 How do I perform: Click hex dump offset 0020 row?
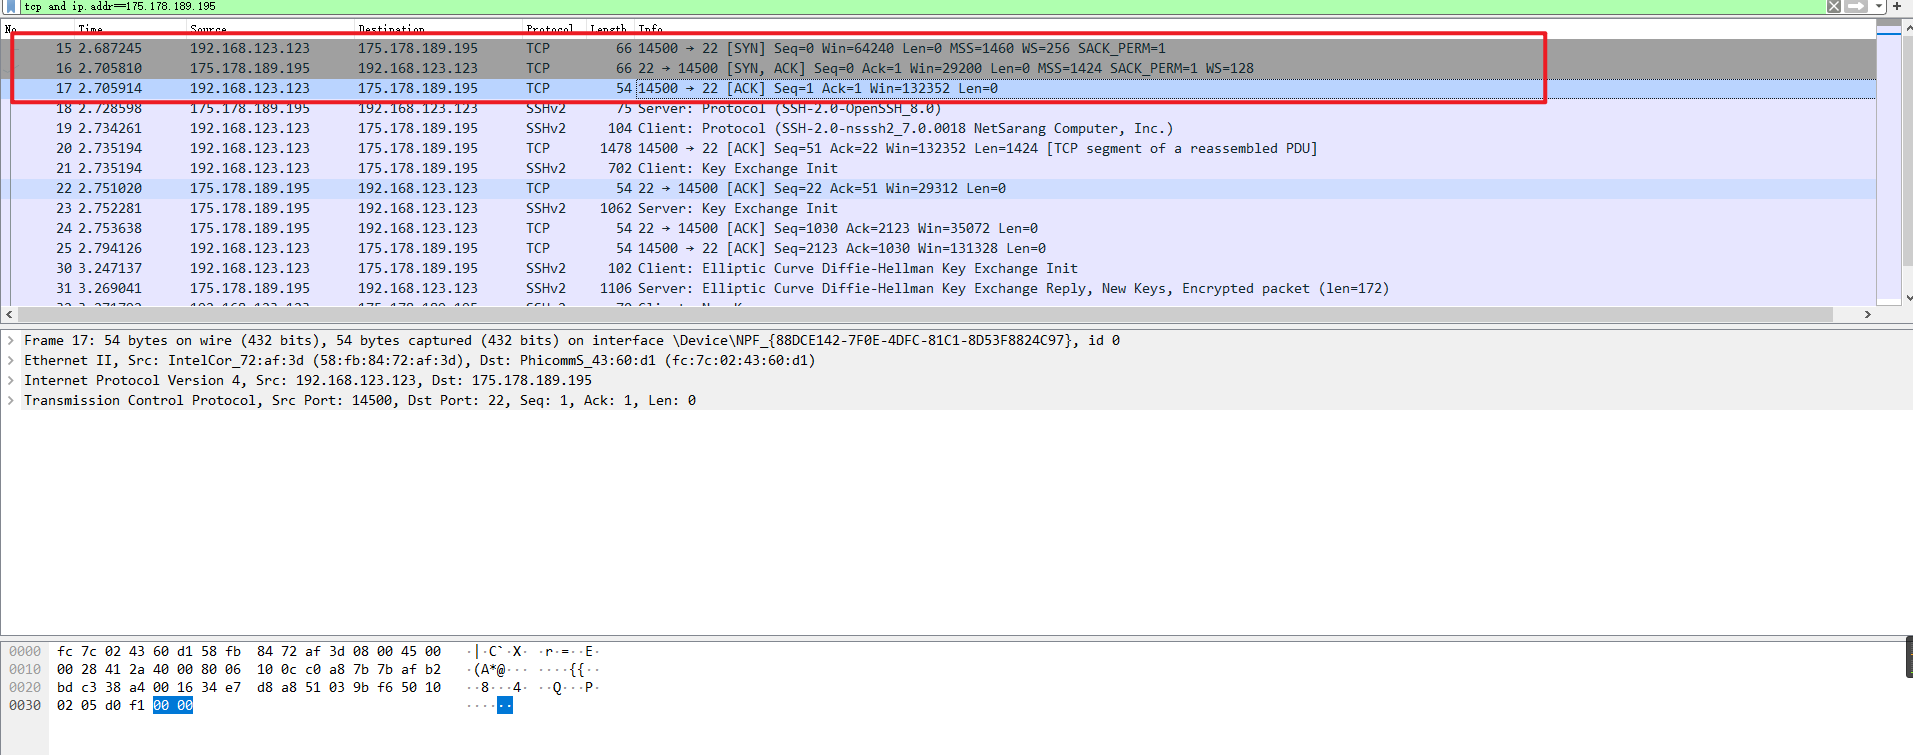(x=25, y=687)
